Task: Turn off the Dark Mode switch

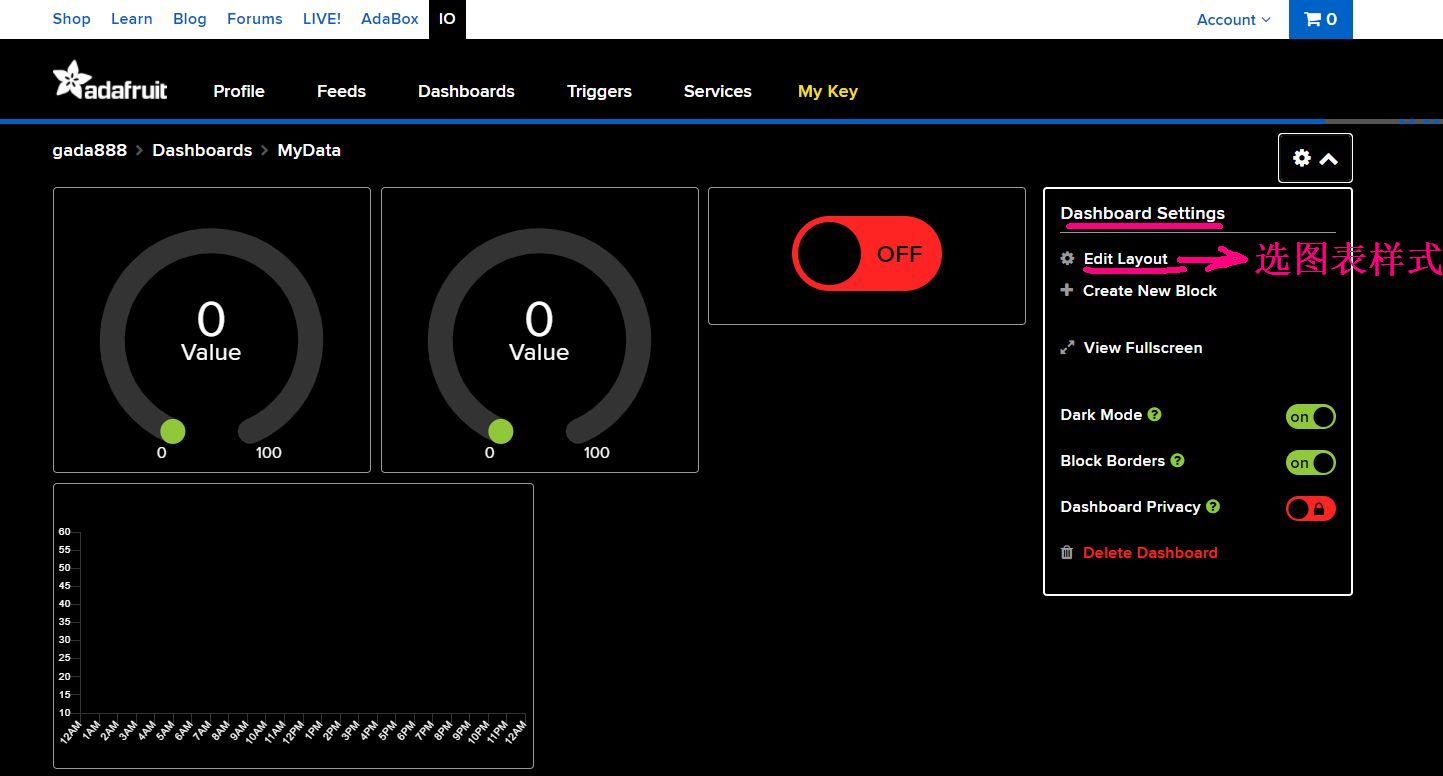Action: click(1310, 417)
